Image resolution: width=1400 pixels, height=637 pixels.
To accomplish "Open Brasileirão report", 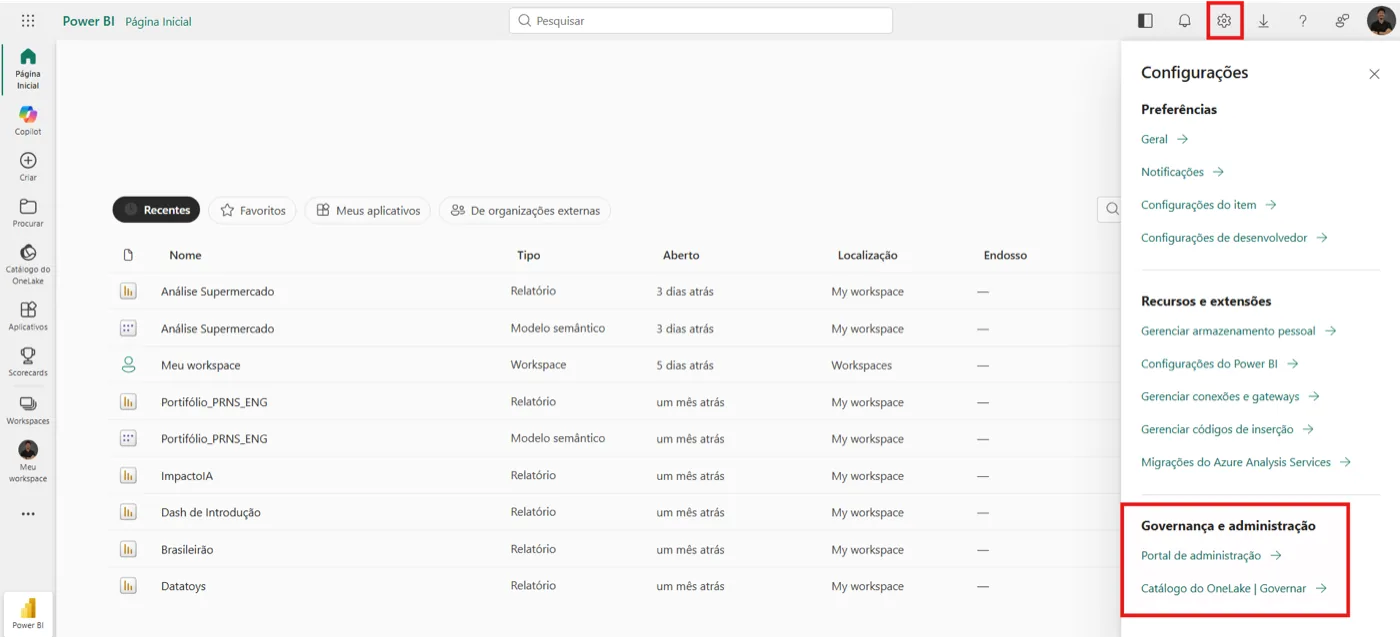I will pos(187,549).
